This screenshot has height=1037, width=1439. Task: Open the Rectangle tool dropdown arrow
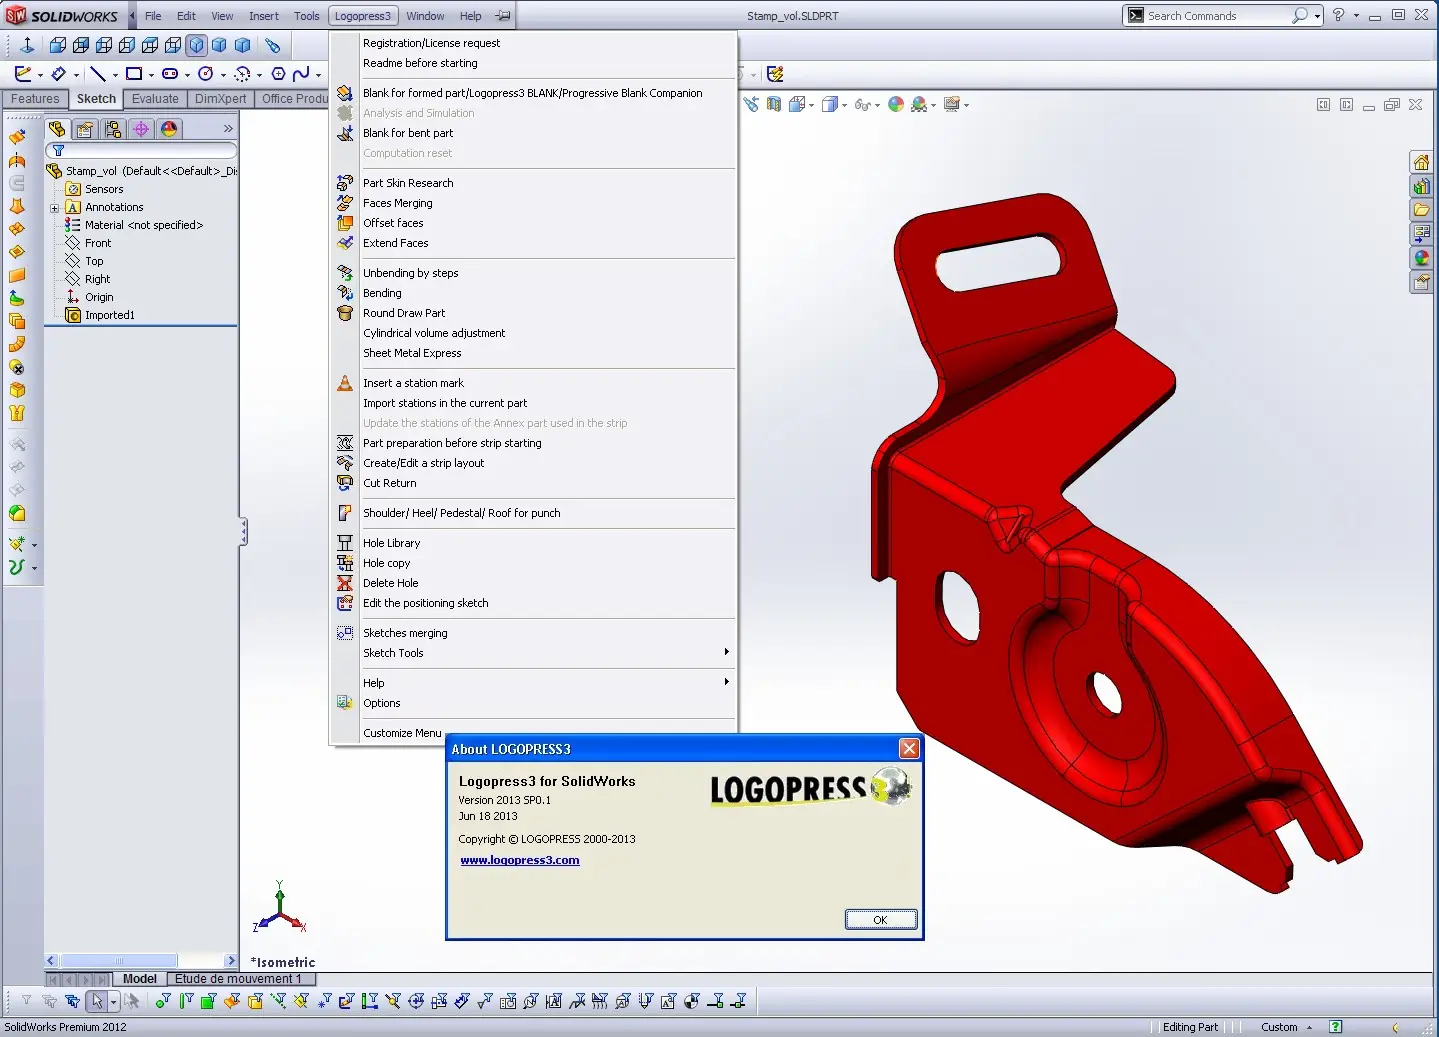151,75
